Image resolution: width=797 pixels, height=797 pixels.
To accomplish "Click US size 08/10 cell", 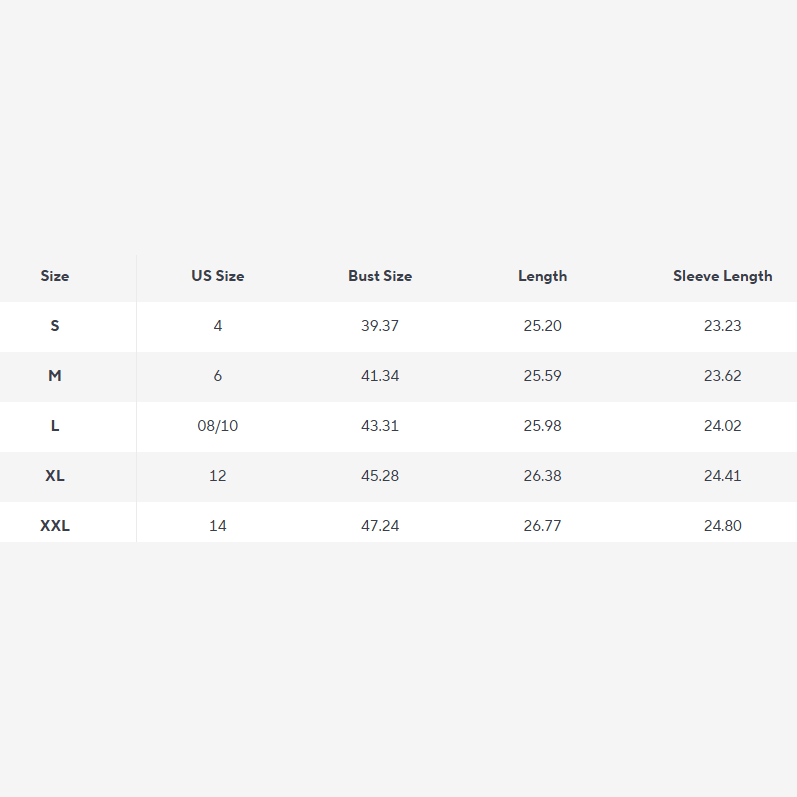I will 218,426.
